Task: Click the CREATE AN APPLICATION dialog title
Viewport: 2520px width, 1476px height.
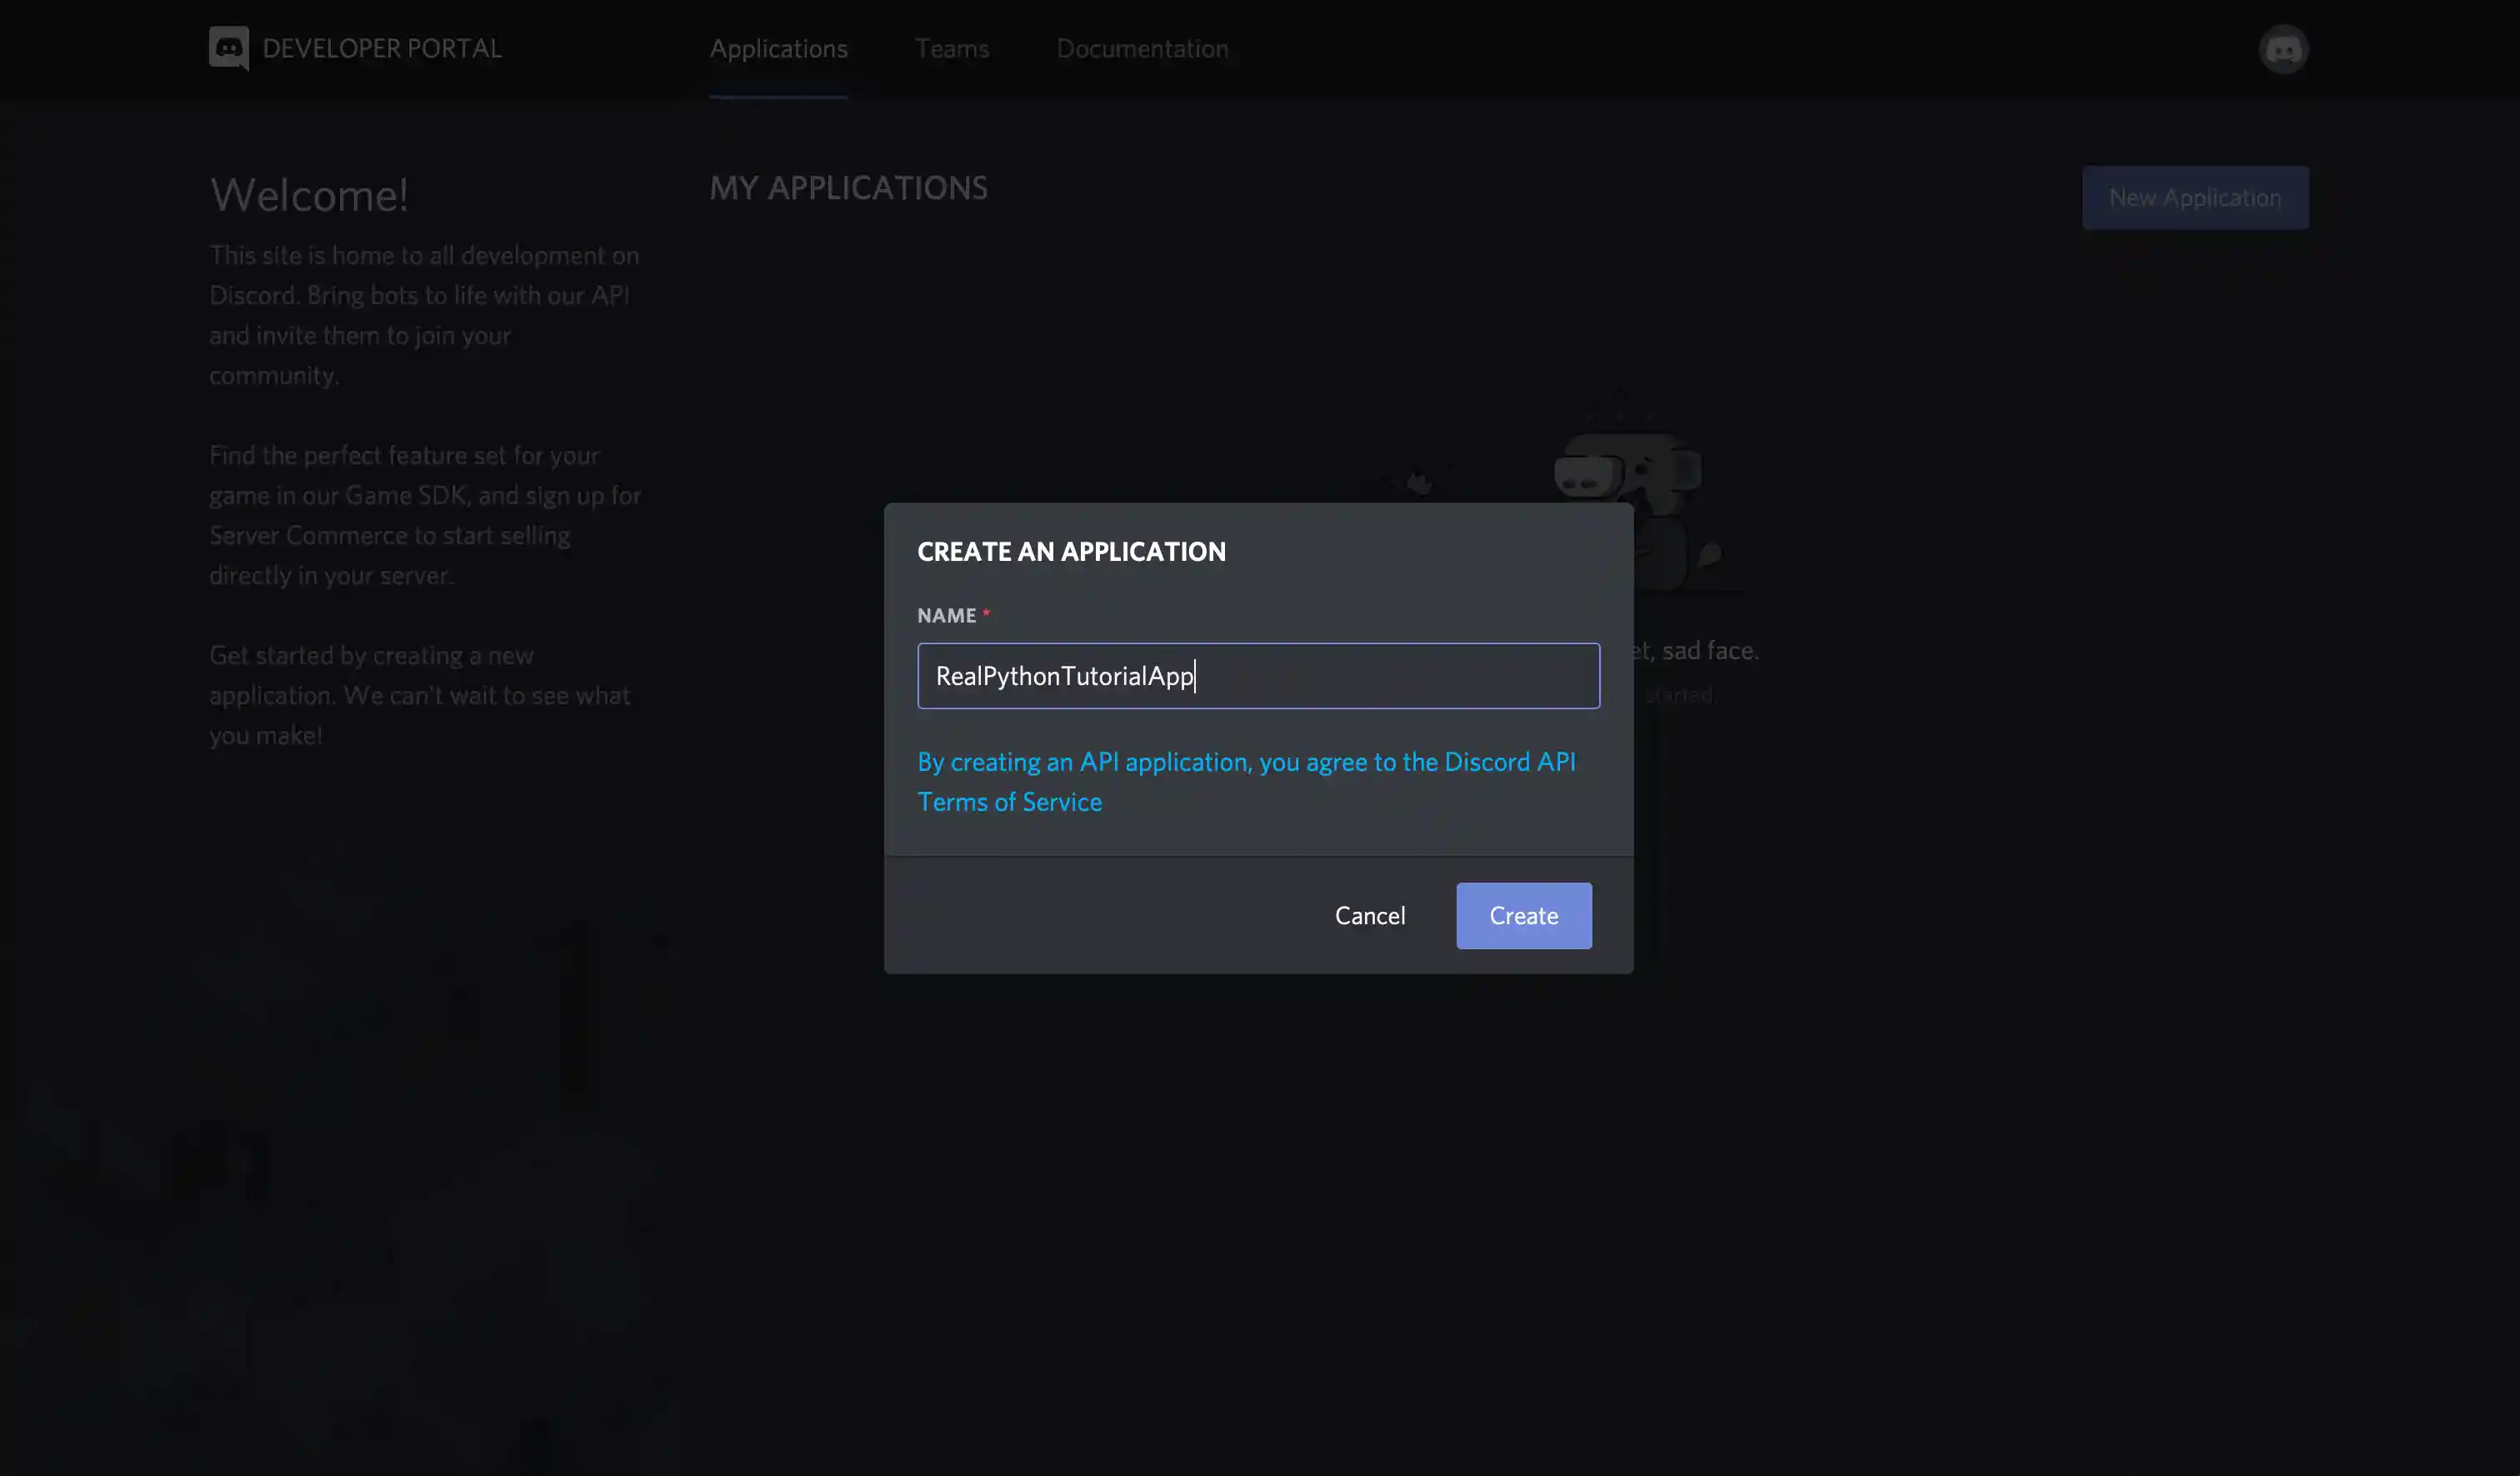Action: click(1071, 551)
